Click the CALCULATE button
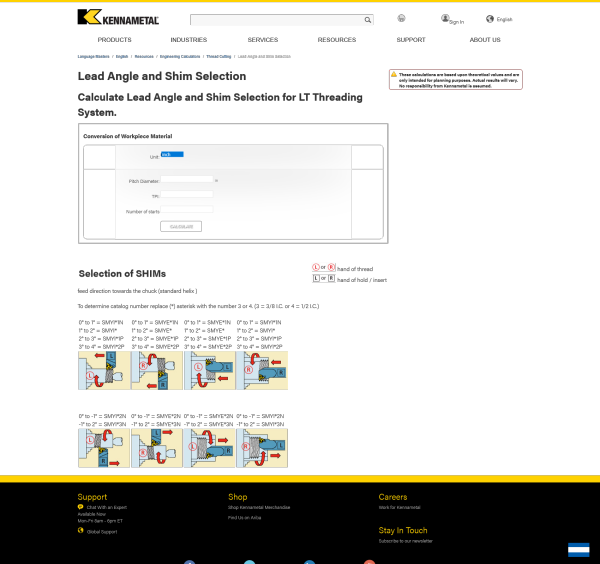The image size is (600, 564). point(181,227)
